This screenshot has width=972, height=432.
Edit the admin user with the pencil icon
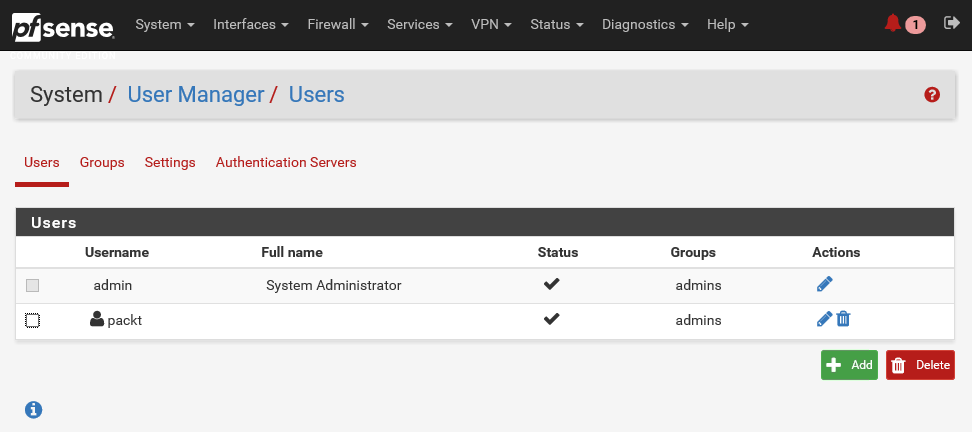coord(824,285)
